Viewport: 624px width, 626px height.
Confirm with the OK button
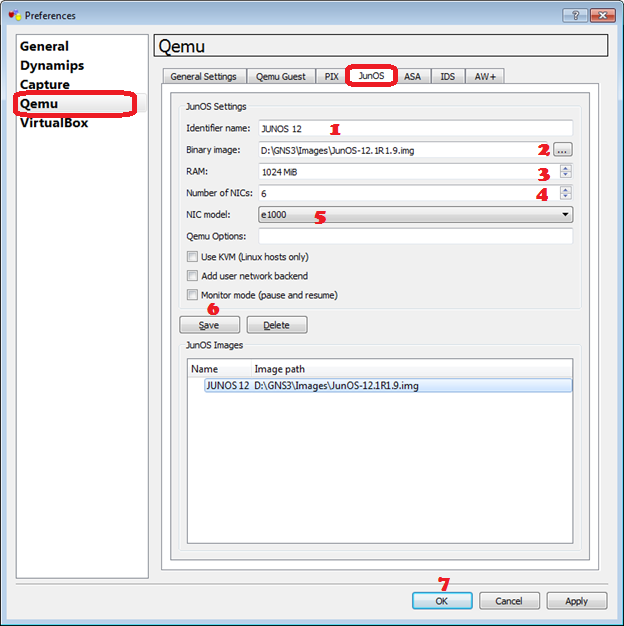442,601
